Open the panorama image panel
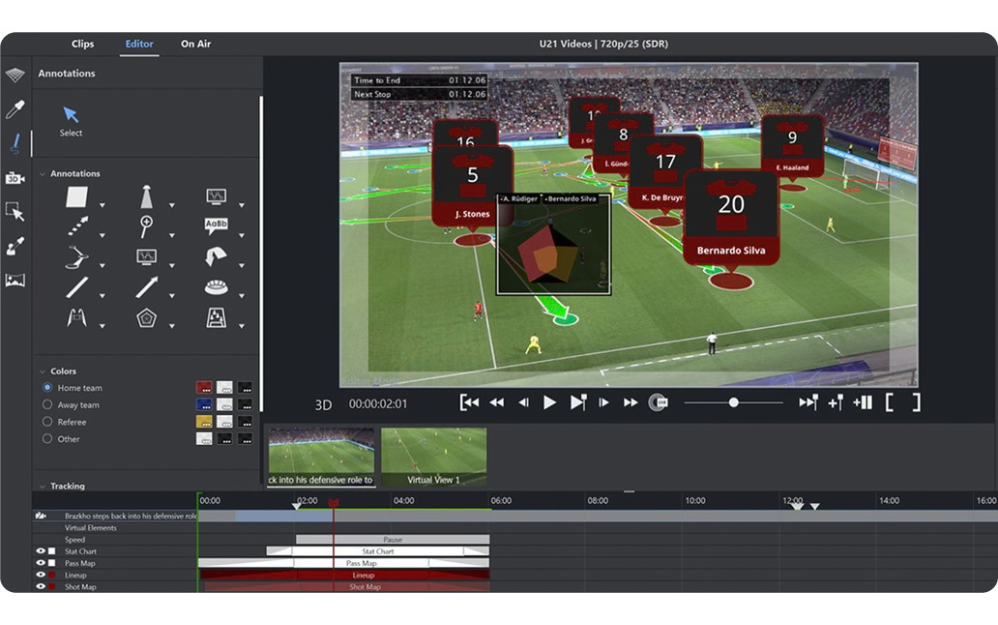The height and width of the screenshot is (625, 998). point(15,280)
